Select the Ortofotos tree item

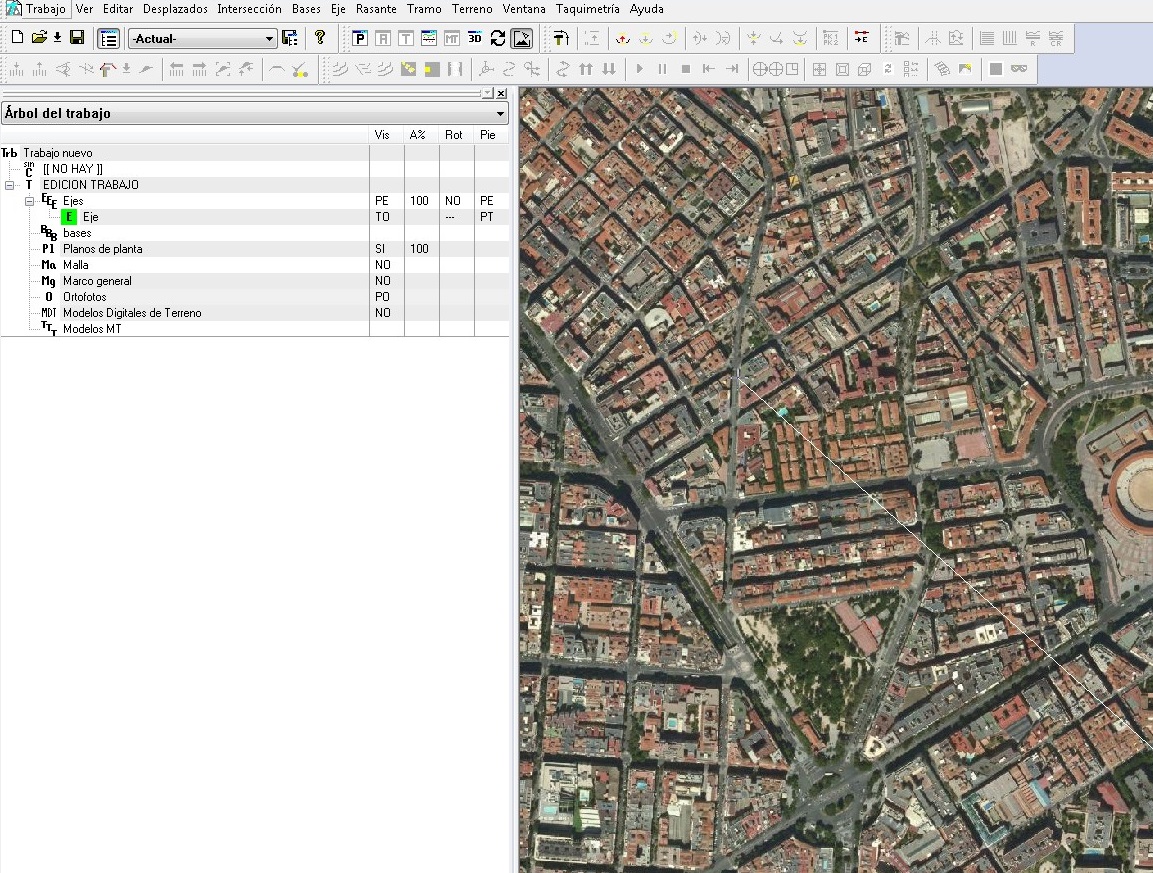[x=85, y=297]
